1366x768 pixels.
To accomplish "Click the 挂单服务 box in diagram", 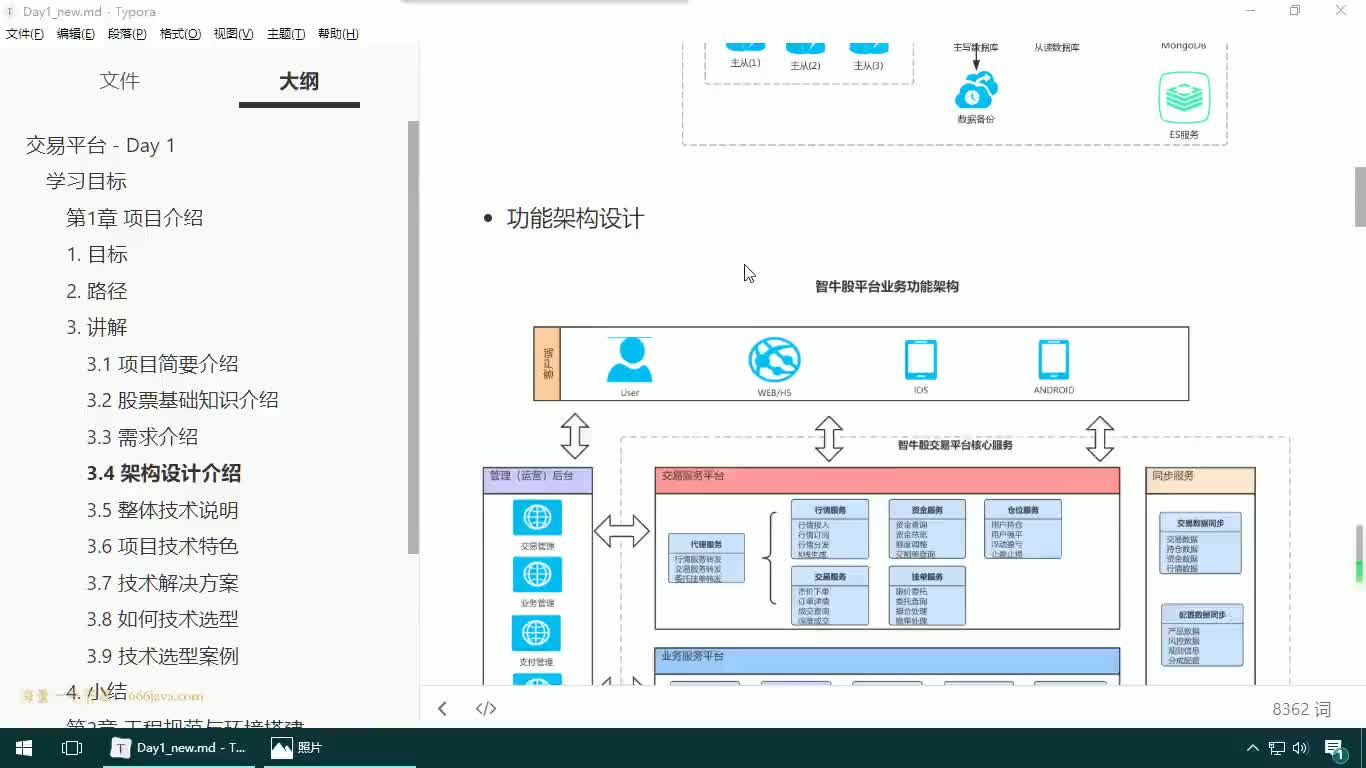I will [927, 596].
